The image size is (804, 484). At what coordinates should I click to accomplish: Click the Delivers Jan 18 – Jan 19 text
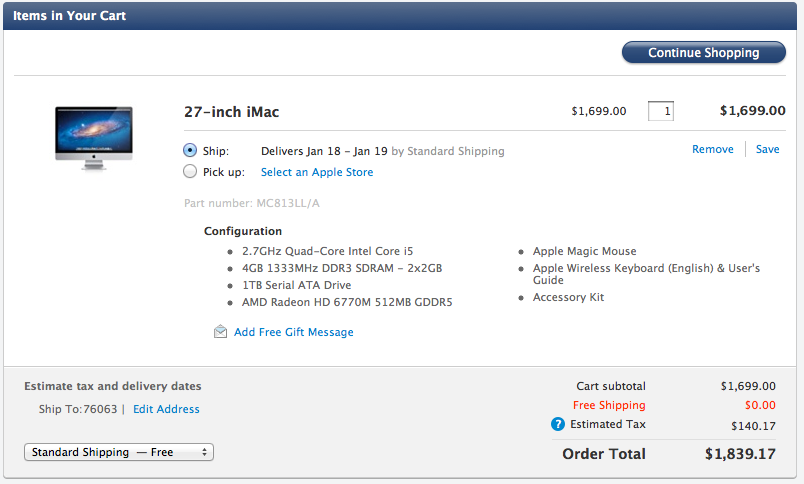click(x=324, y=151)
